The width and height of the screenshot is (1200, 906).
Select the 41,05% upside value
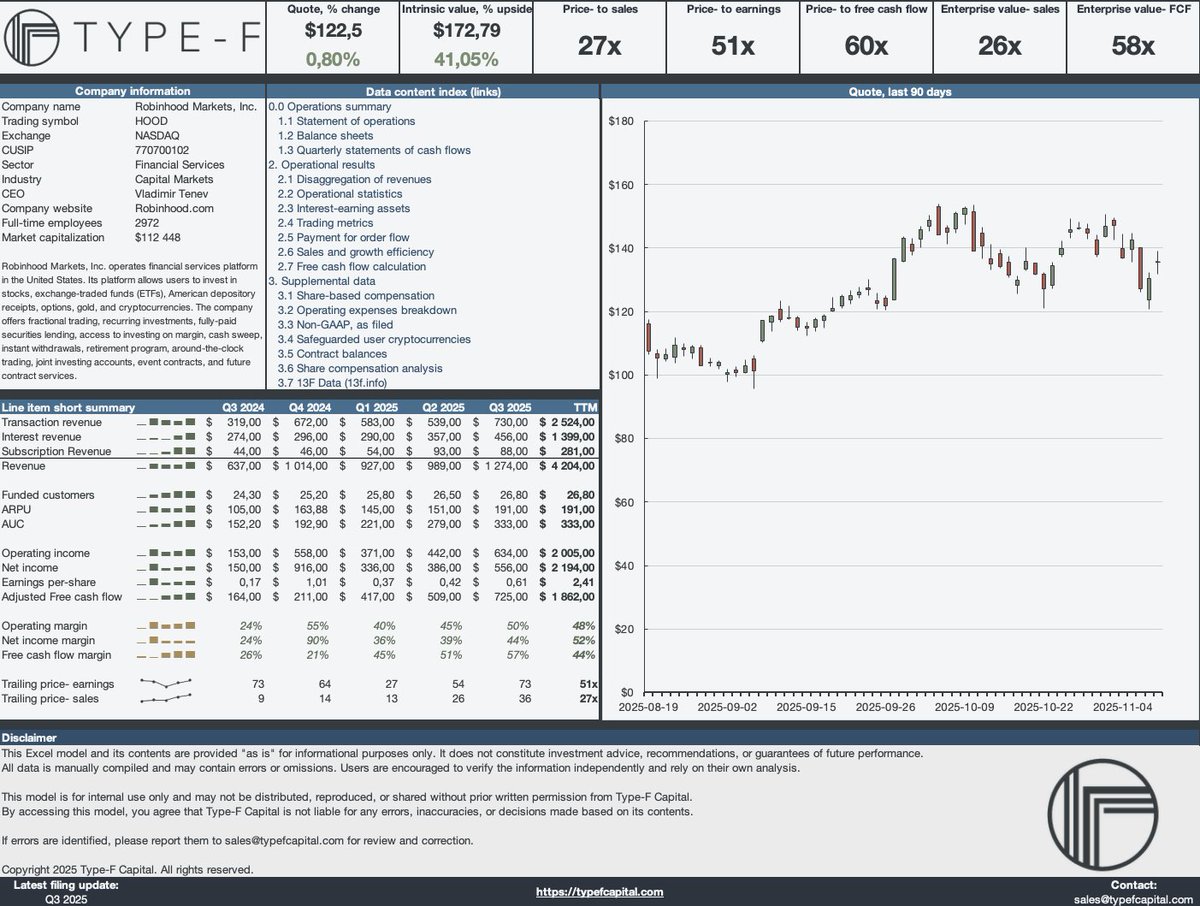[x=466, y=59]
